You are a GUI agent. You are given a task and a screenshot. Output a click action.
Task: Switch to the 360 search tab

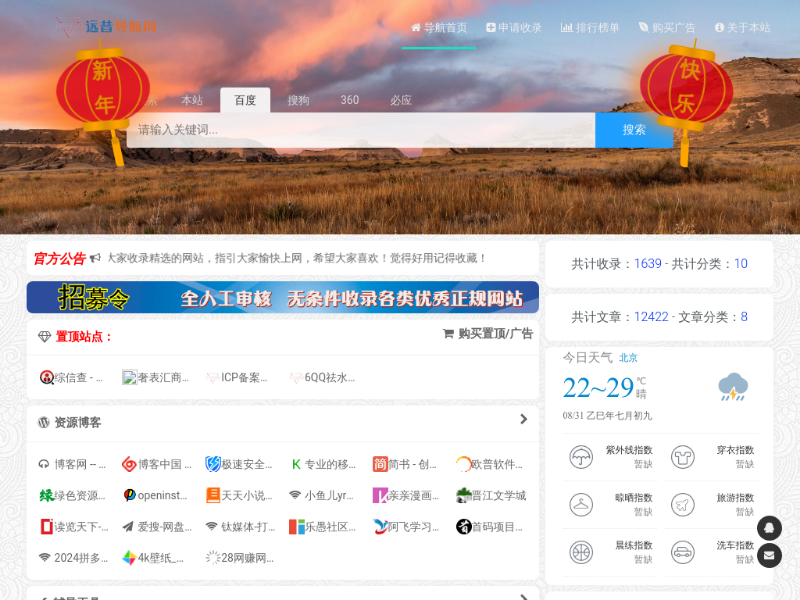click(x=349, y=100)
